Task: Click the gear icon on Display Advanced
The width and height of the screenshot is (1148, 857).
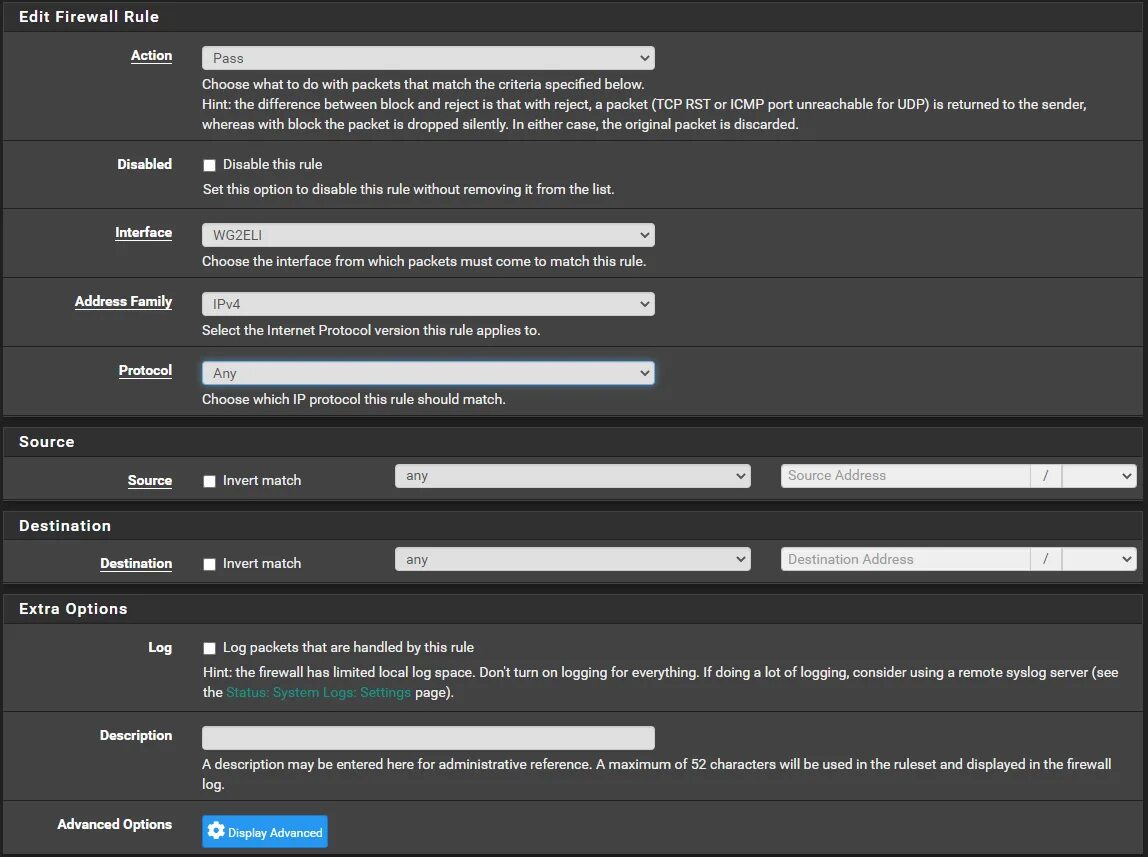Action: 216,831
